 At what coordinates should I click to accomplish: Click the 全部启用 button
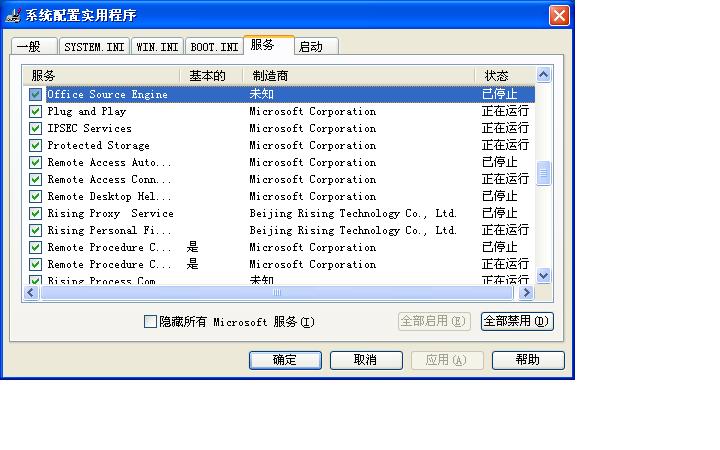[x=434, y=321]
